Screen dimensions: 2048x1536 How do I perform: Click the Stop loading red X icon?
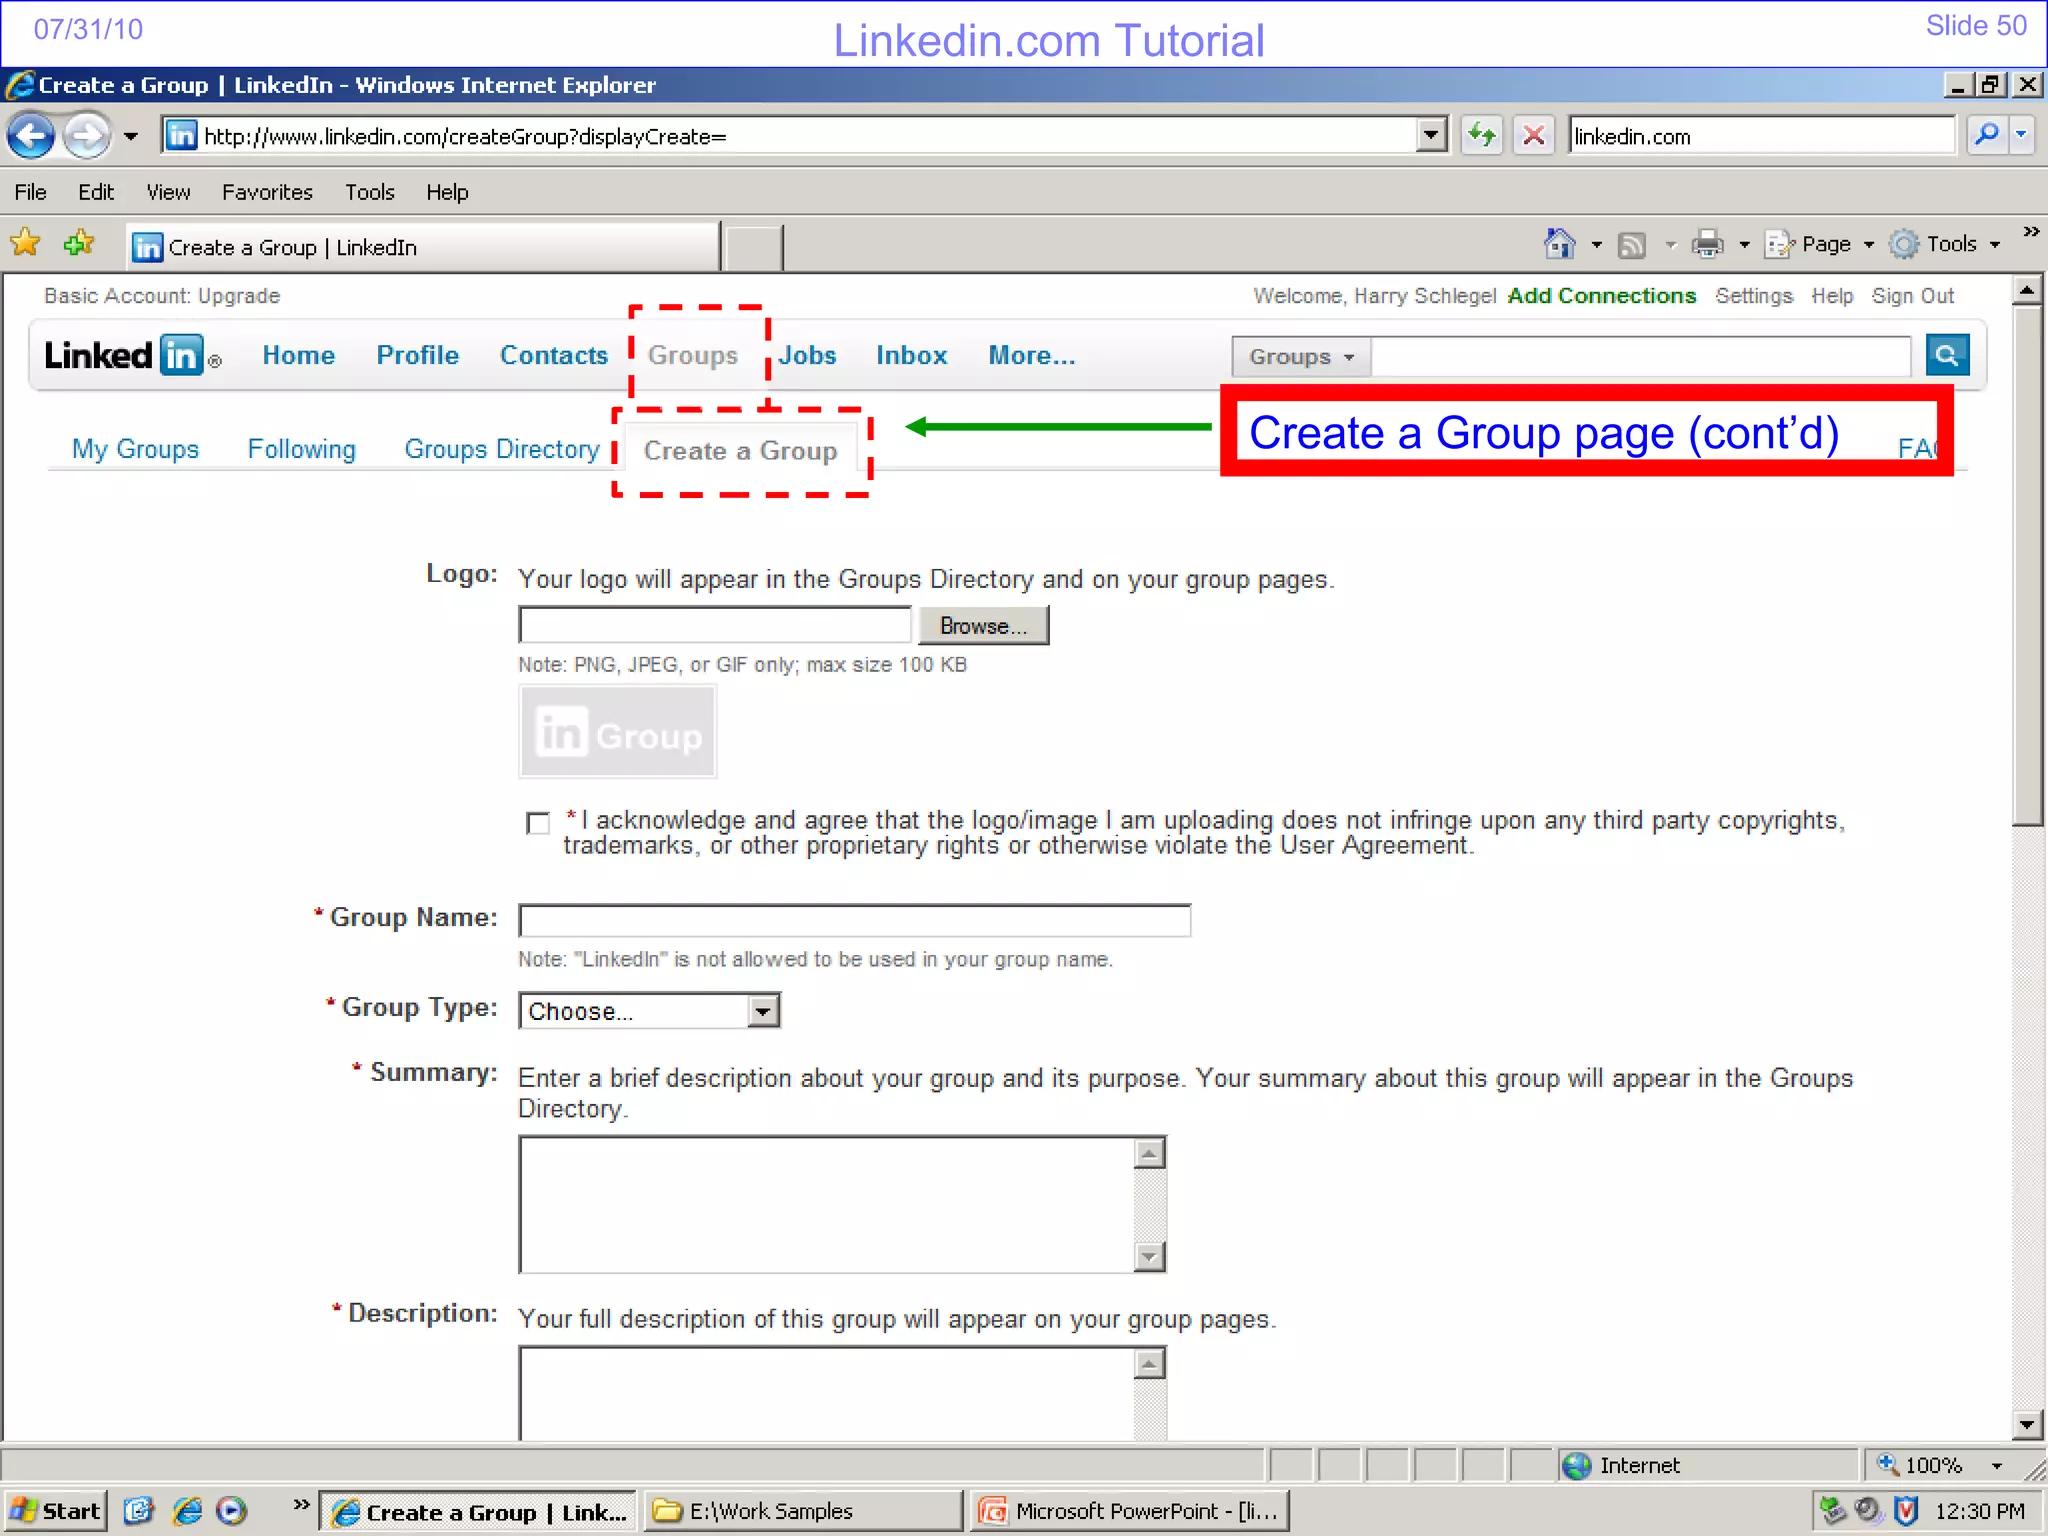tap(1533, 135)
